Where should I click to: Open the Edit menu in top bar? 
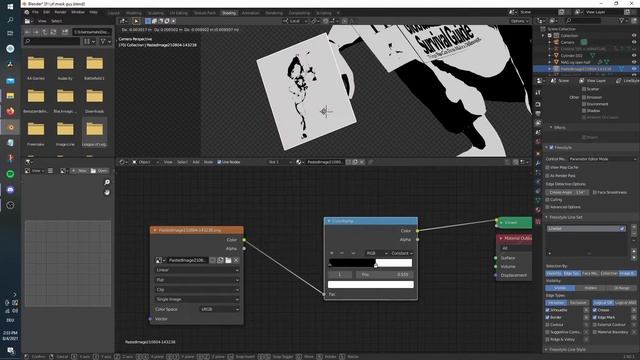click(47, 12)
